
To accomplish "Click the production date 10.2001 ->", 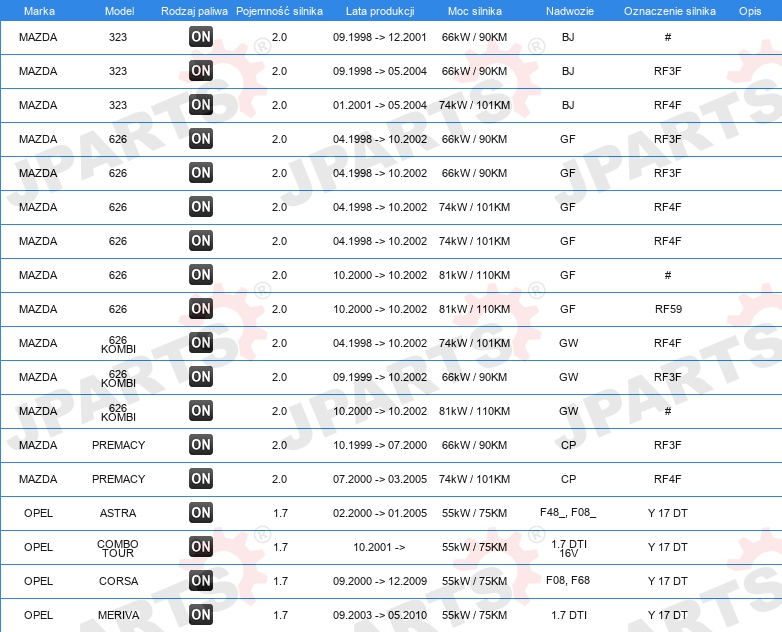I will (x=379, y=547).
